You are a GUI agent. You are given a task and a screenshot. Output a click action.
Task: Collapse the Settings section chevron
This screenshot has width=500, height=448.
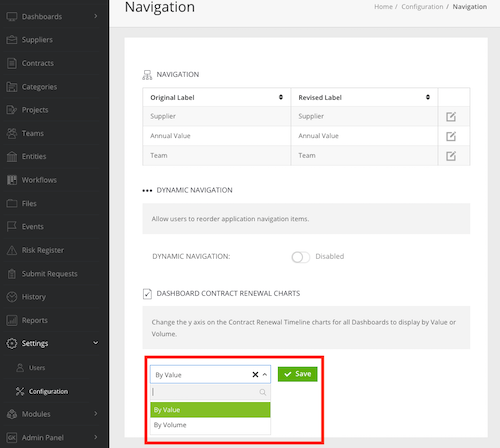(x=96, y=343)
